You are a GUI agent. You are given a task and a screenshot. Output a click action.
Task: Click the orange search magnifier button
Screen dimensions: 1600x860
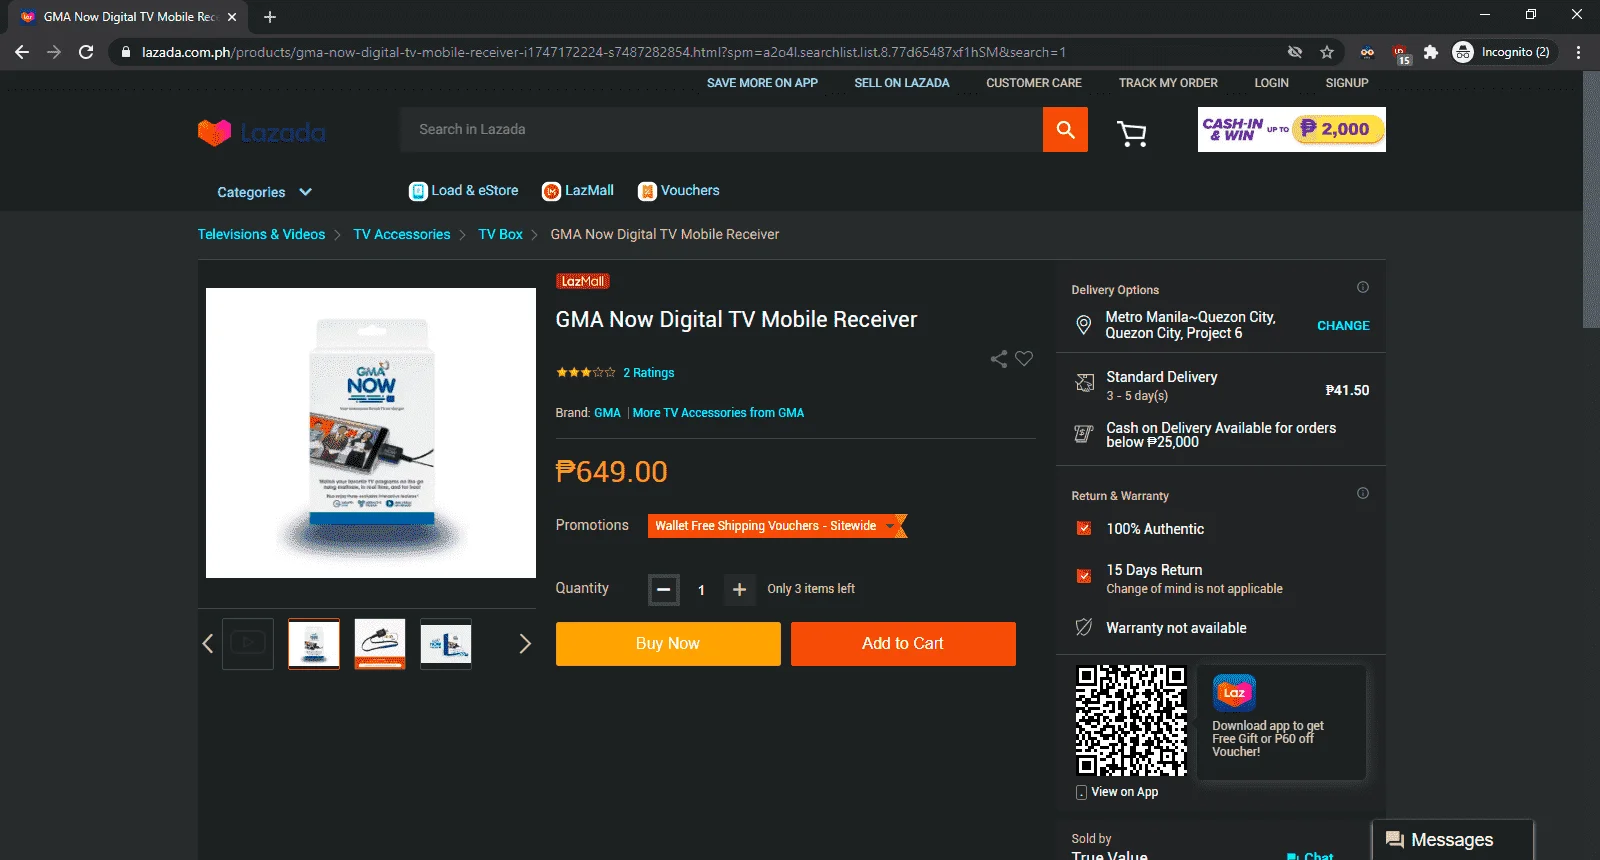pos(1065,130)
